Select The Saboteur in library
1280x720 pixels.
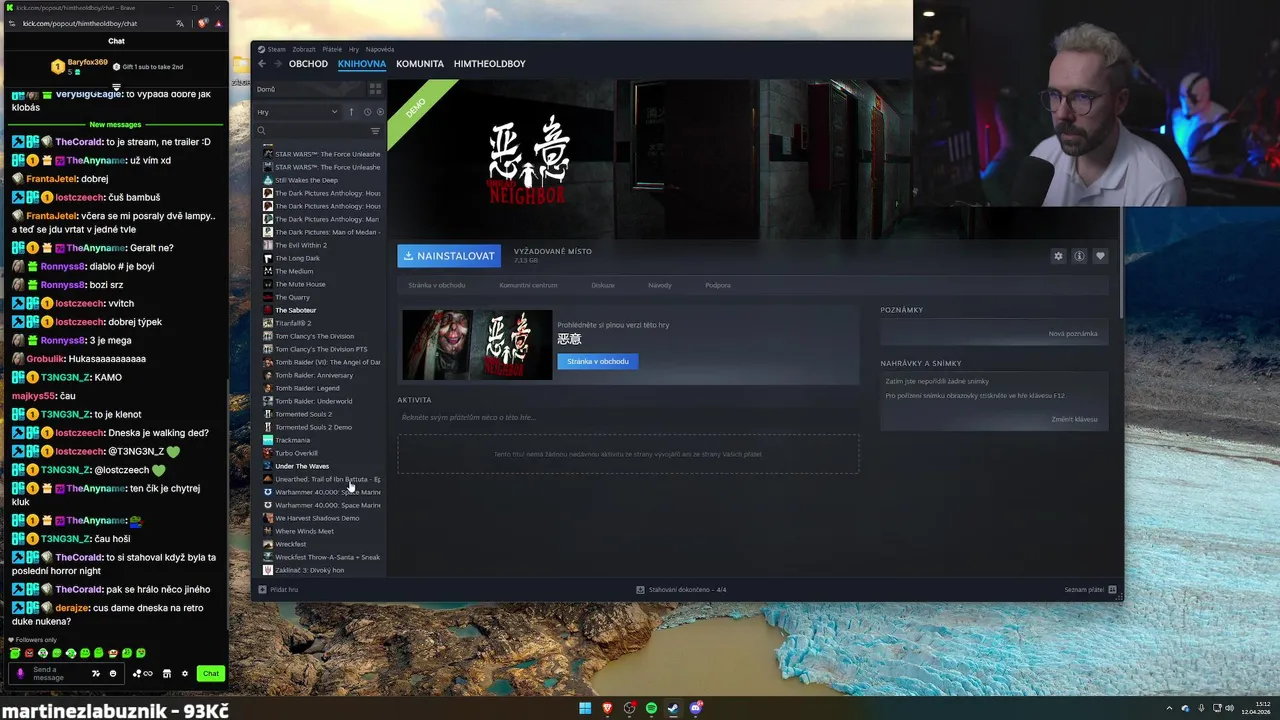(x=295, y=310)
